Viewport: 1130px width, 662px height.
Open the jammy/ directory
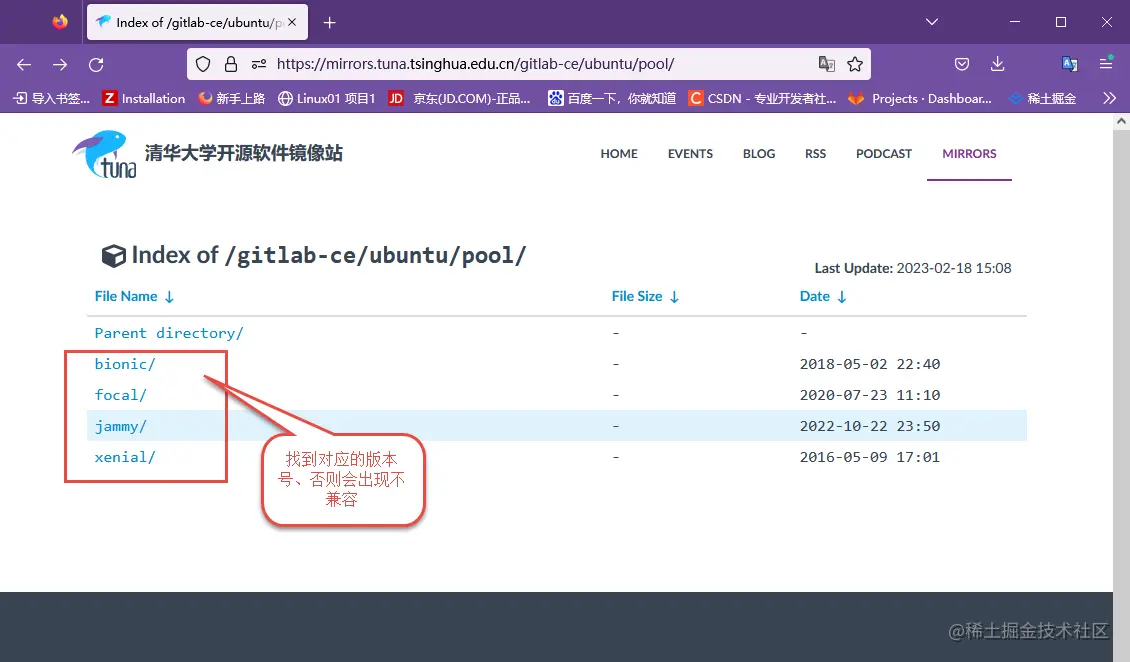pyautogui.click(x=120, y=426)
